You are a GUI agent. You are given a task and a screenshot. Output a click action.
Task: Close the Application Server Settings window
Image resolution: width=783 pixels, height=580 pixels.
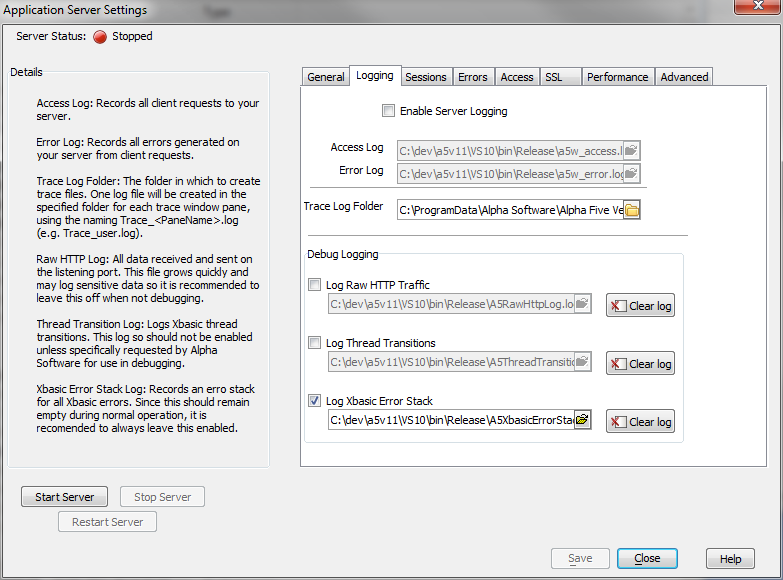758,6
